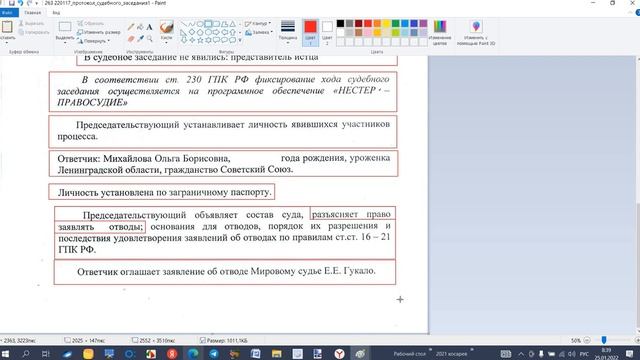Open Microsoft Edge from the taskbar

[x=193, y=353]
